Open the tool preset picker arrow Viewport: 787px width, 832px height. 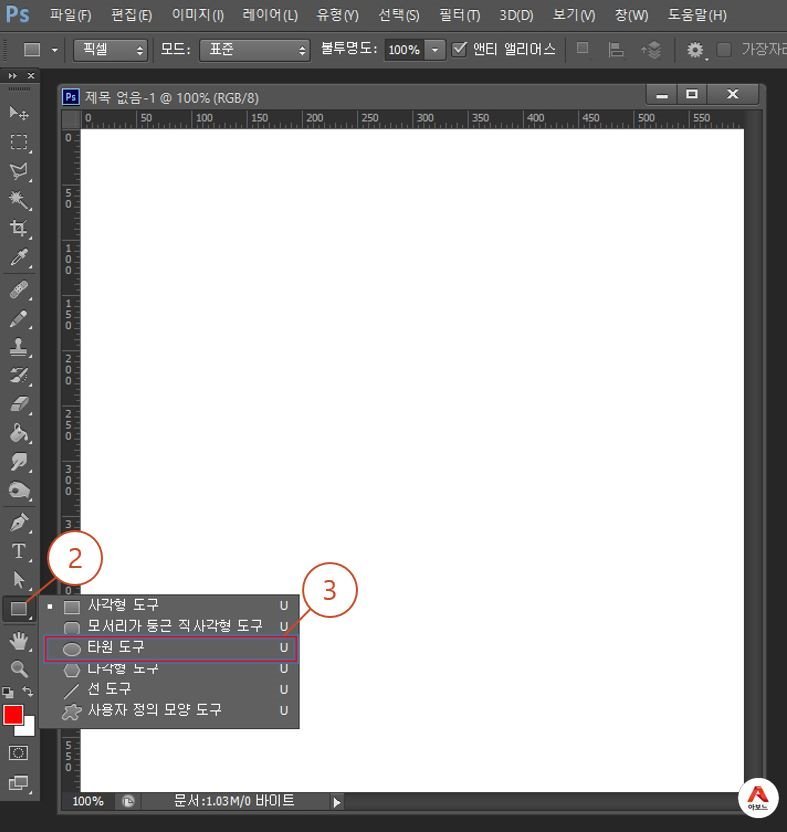click(x=55, y=50)
